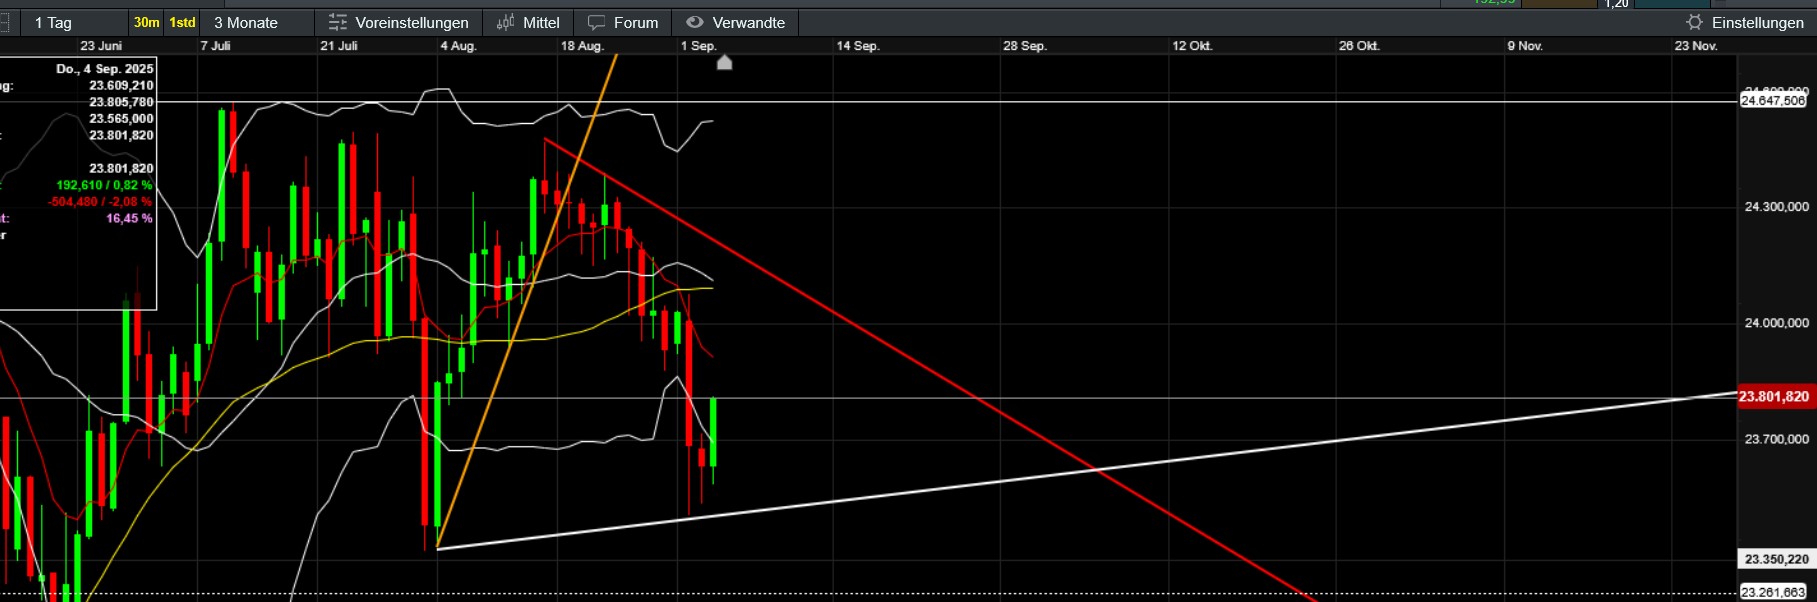Click the 9 Nov. date label
1817x602 pixels.
point(1525,46)
